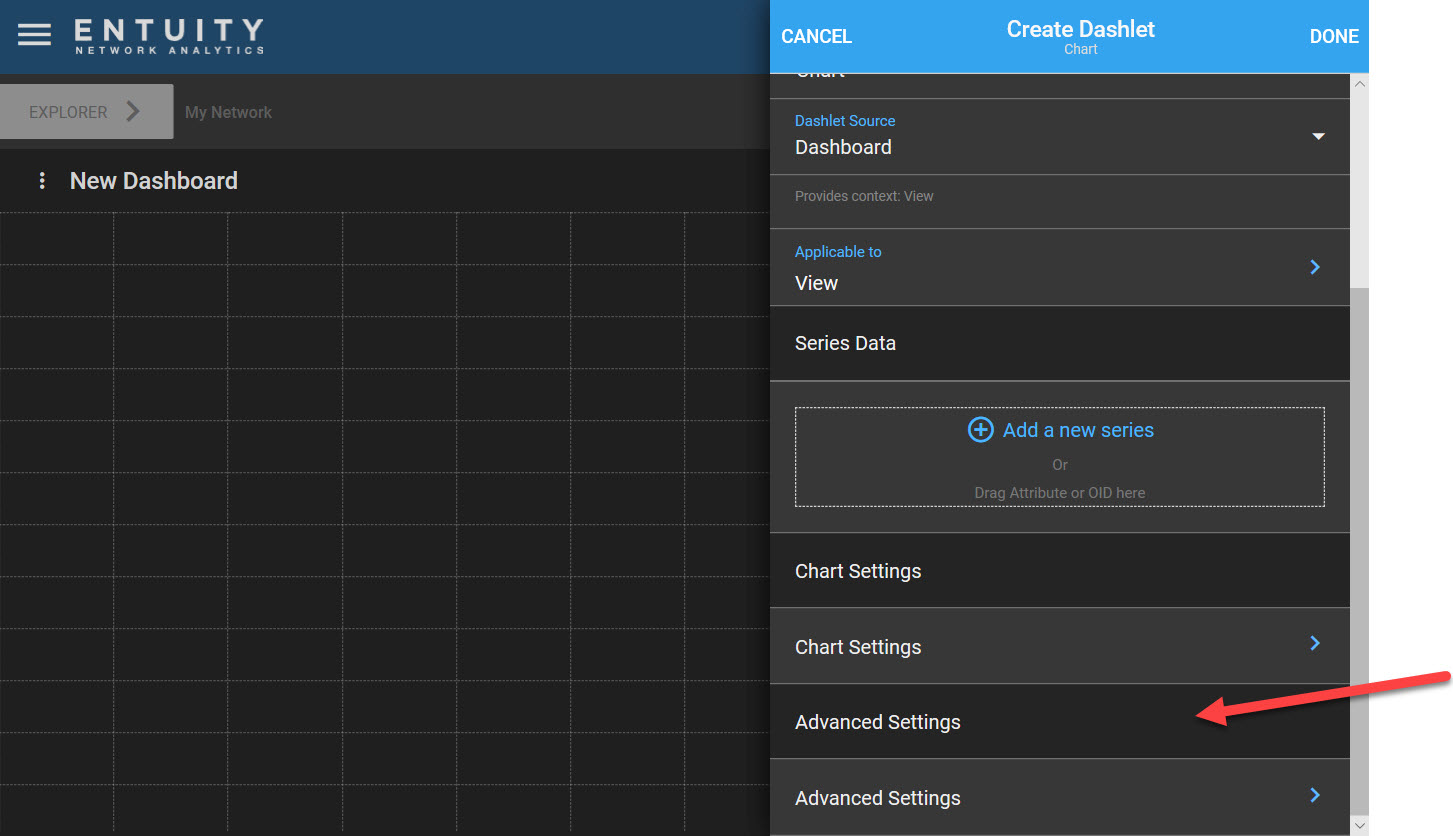Open the three-dot menu beside New Dashboard
1453x836 pixels.
(42, 181)
